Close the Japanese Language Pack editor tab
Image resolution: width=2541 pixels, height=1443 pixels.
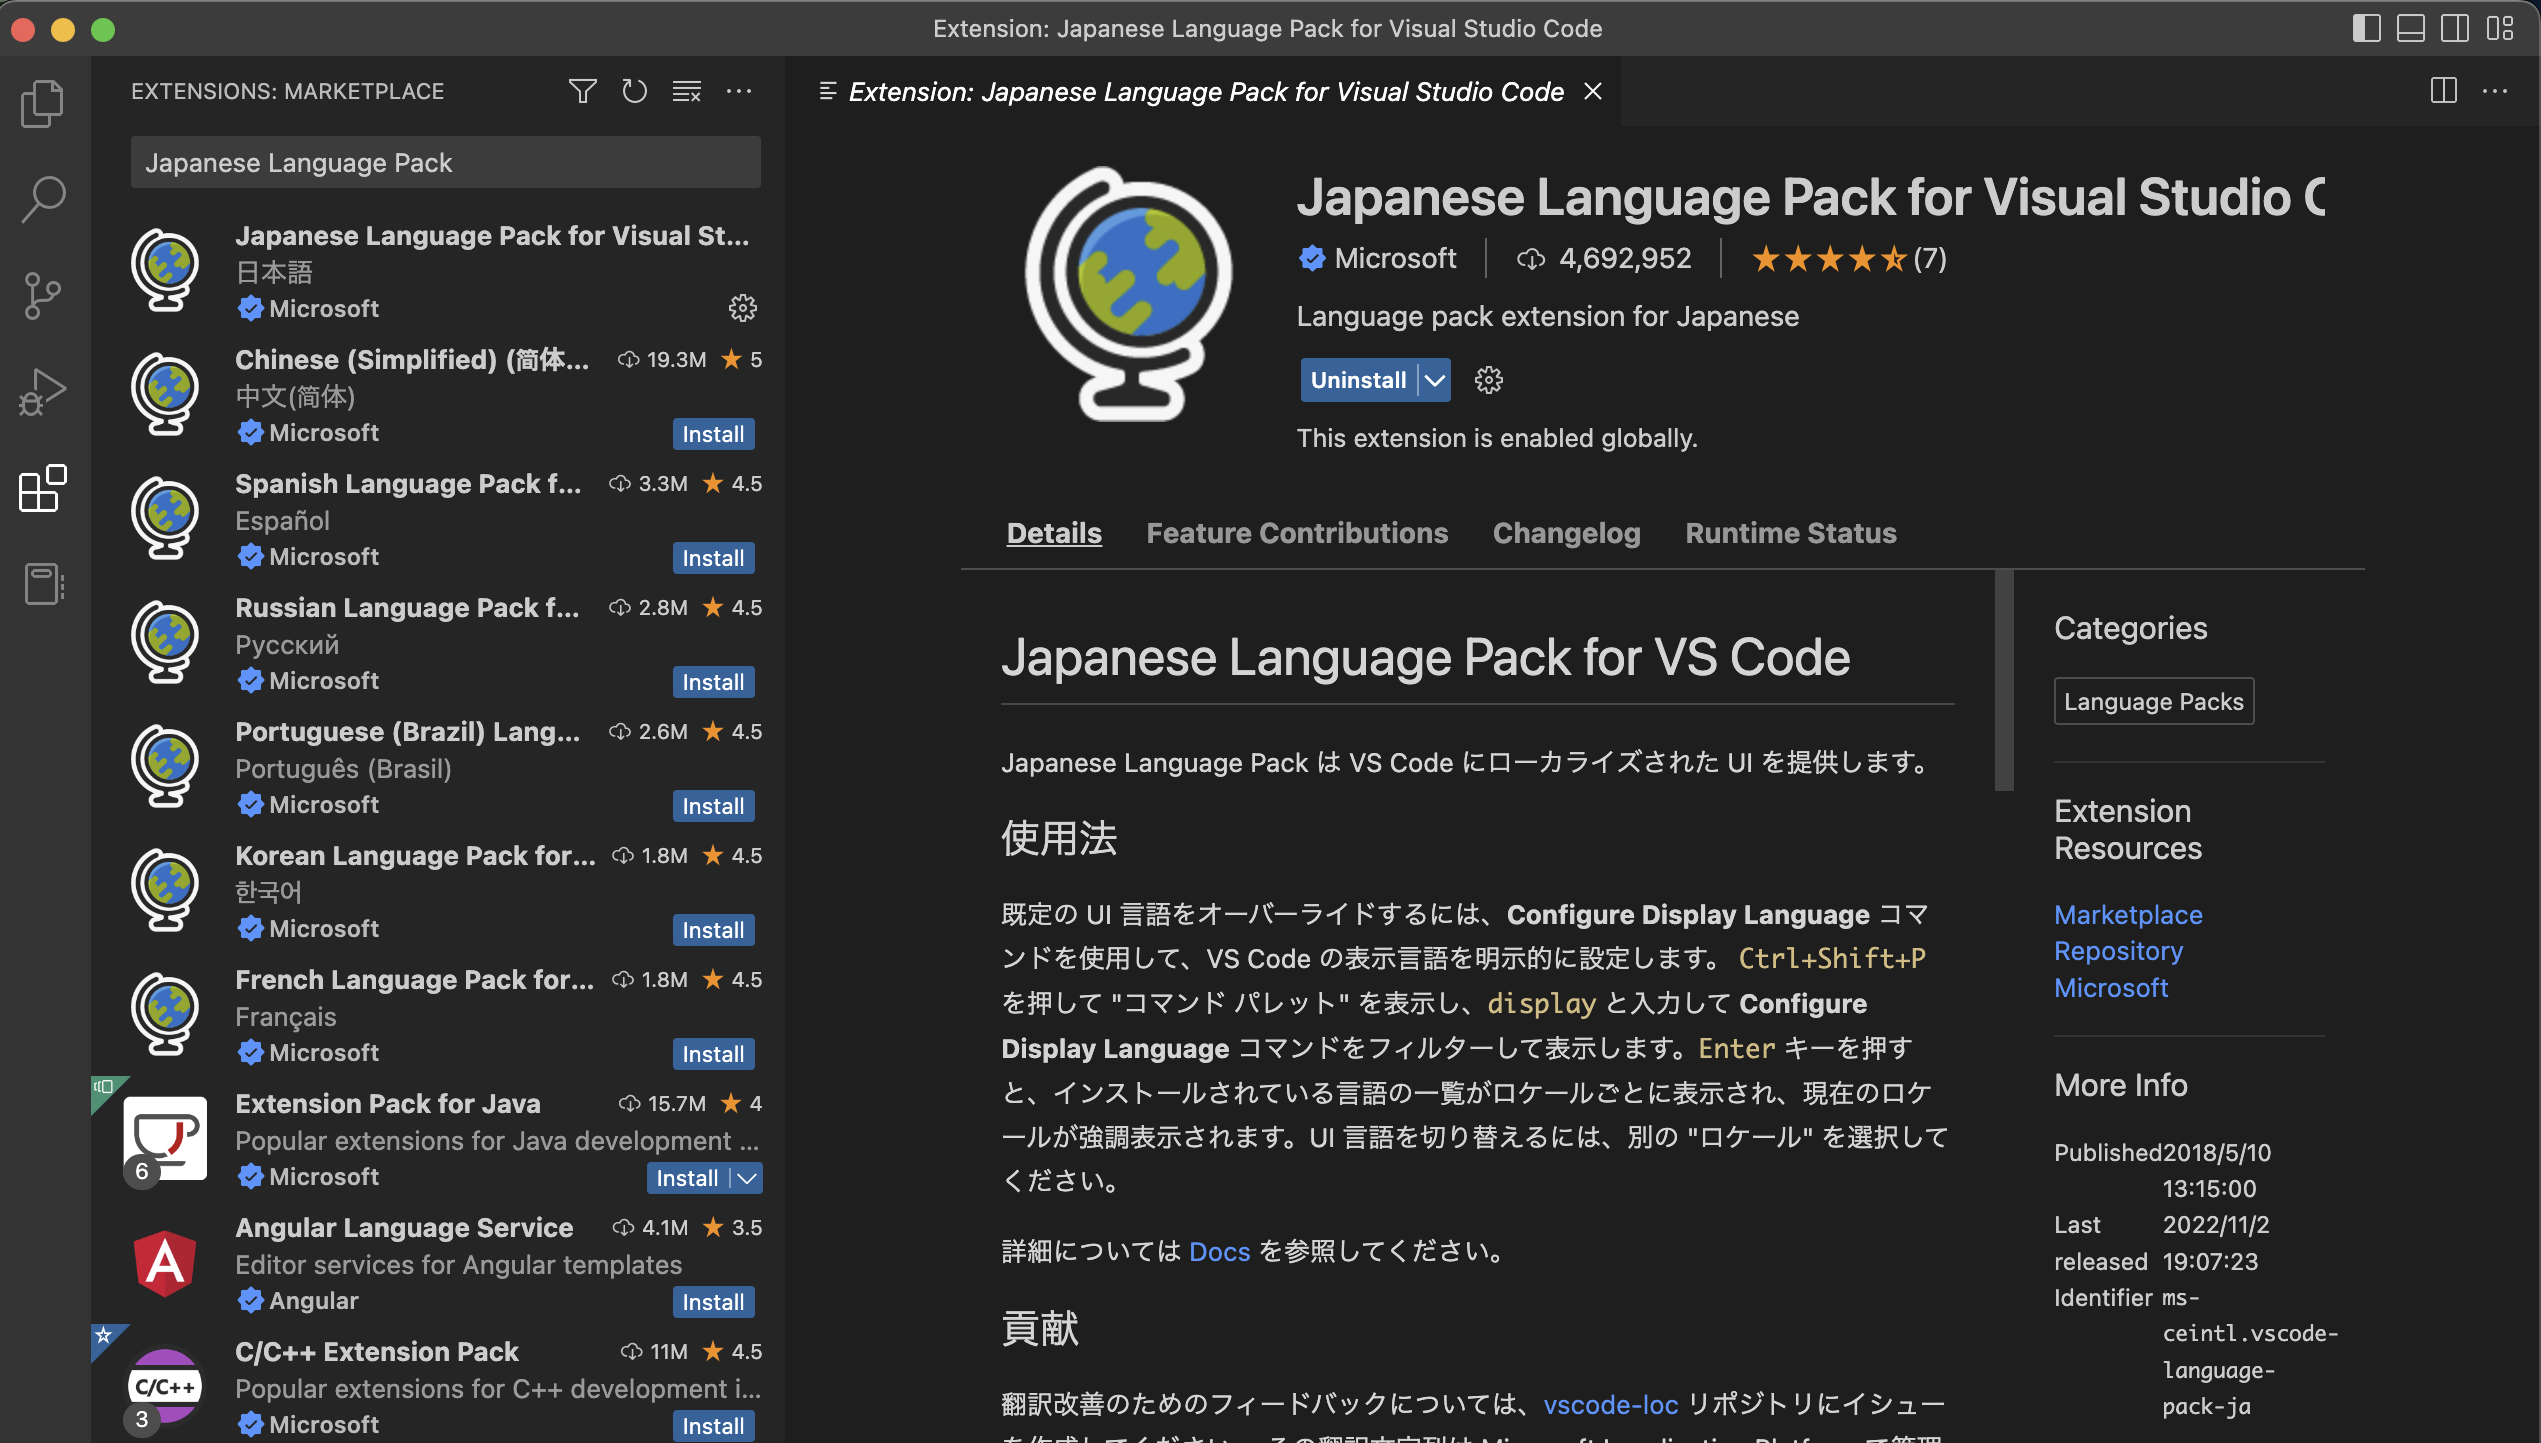point(1593,91)
